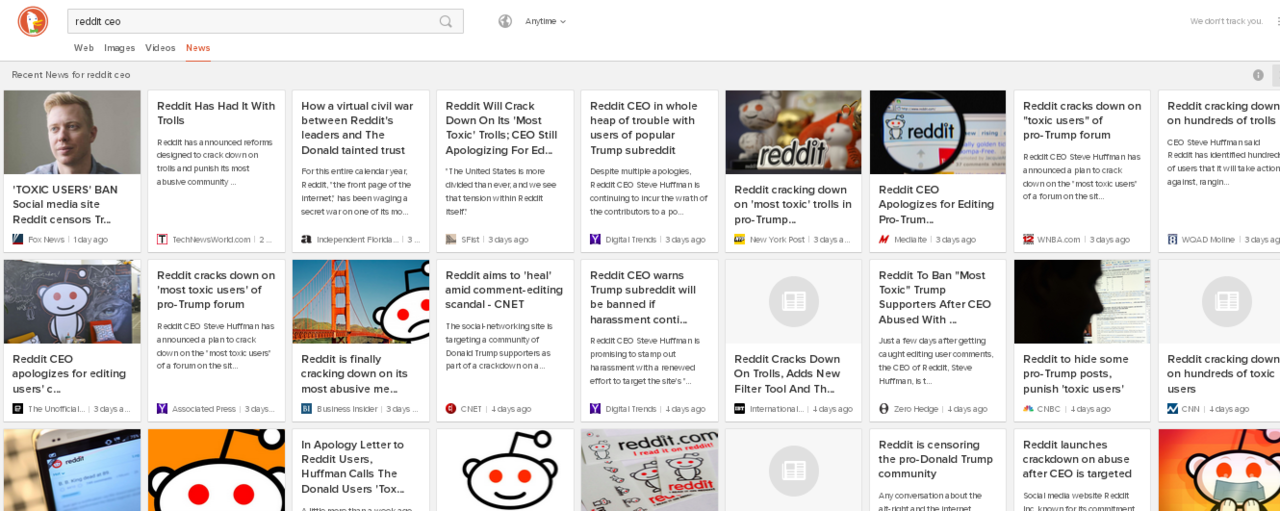The image size is (1280, 511).
Task: Click the WQAD Moline source icon
Action: [x=1172, y=239]
